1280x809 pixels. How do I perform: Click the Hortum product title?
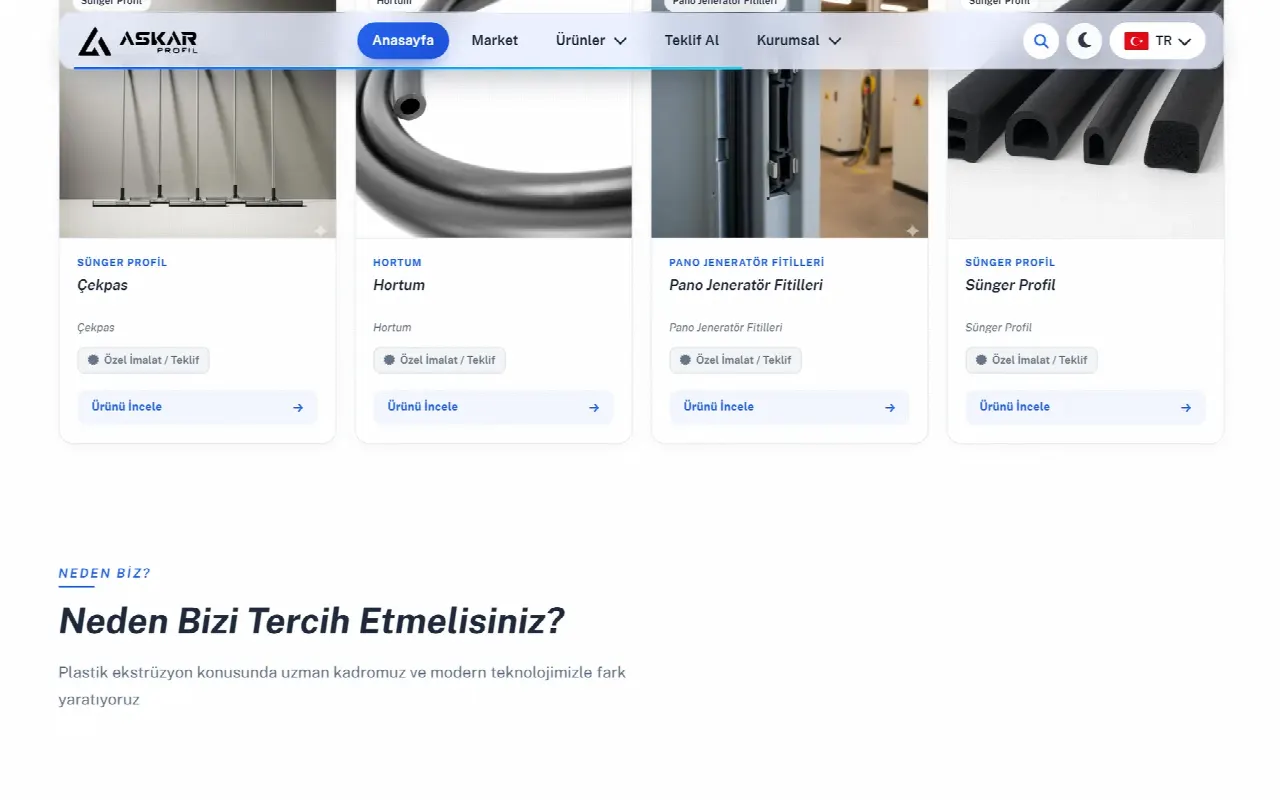pos(399,285)
